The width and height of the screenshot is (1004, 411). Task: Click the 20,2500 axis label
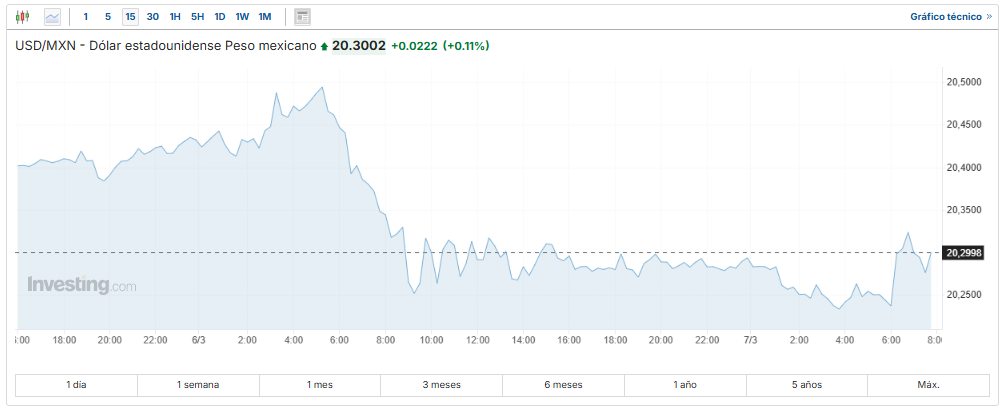pos(964,295)
